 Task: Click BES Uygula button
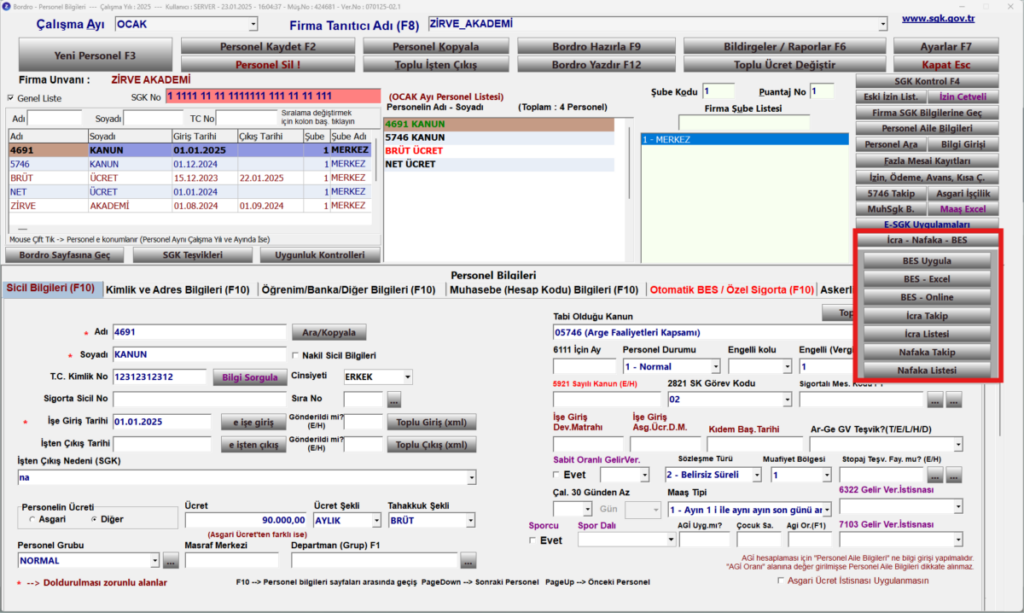click(x=927, y=261)
